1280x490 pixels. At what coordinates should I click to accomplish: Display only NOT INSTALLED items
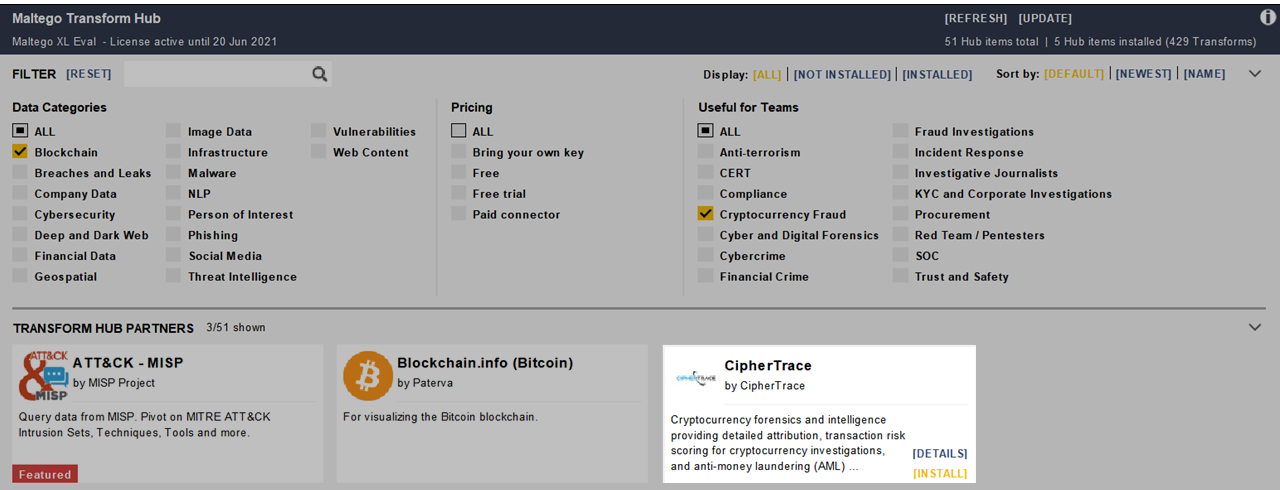[x=842, y=74]
